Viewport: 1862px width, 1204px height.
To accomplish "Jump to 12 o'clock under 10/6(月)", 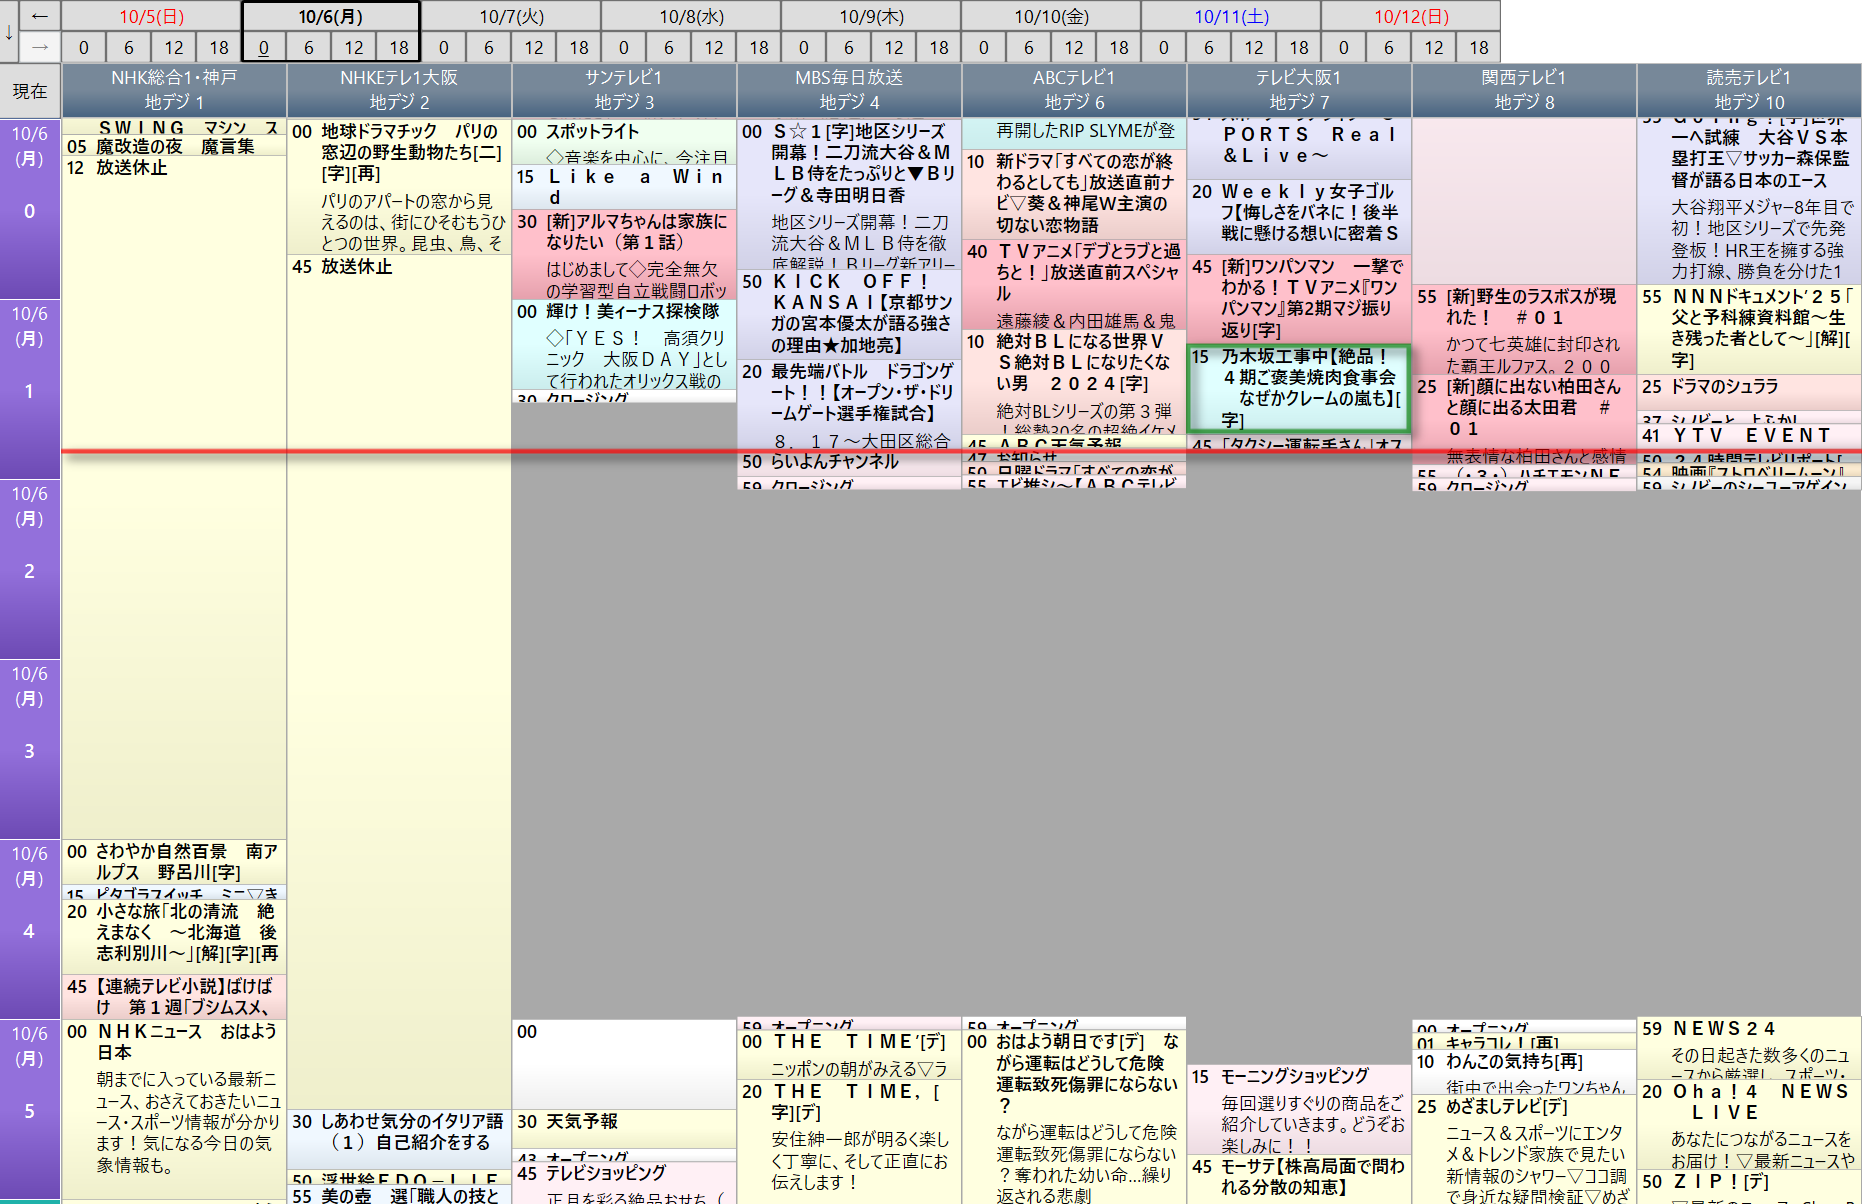I will (354, 47).
